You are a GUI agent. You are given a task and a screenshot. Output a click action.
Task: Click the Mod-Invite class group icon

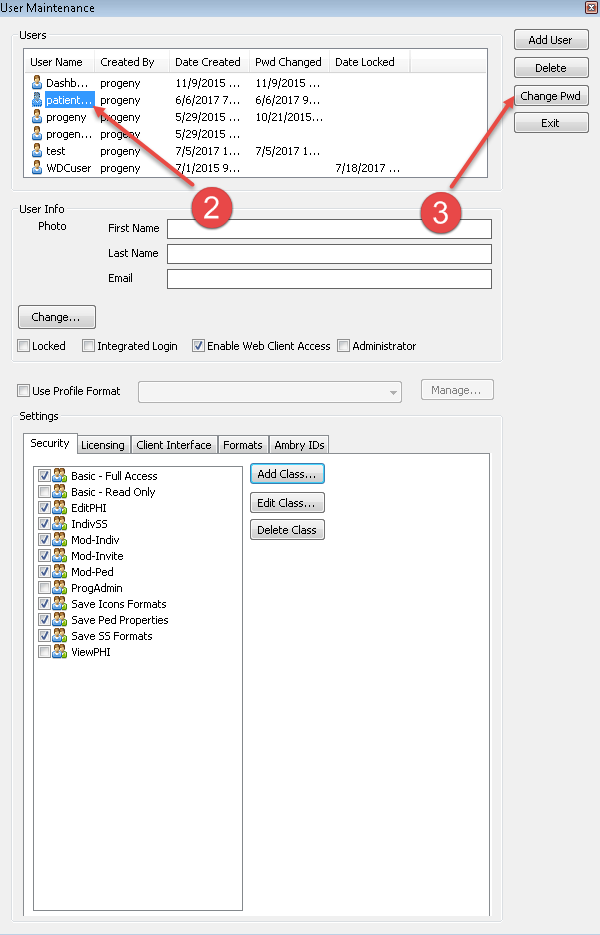tap(60, 555)
